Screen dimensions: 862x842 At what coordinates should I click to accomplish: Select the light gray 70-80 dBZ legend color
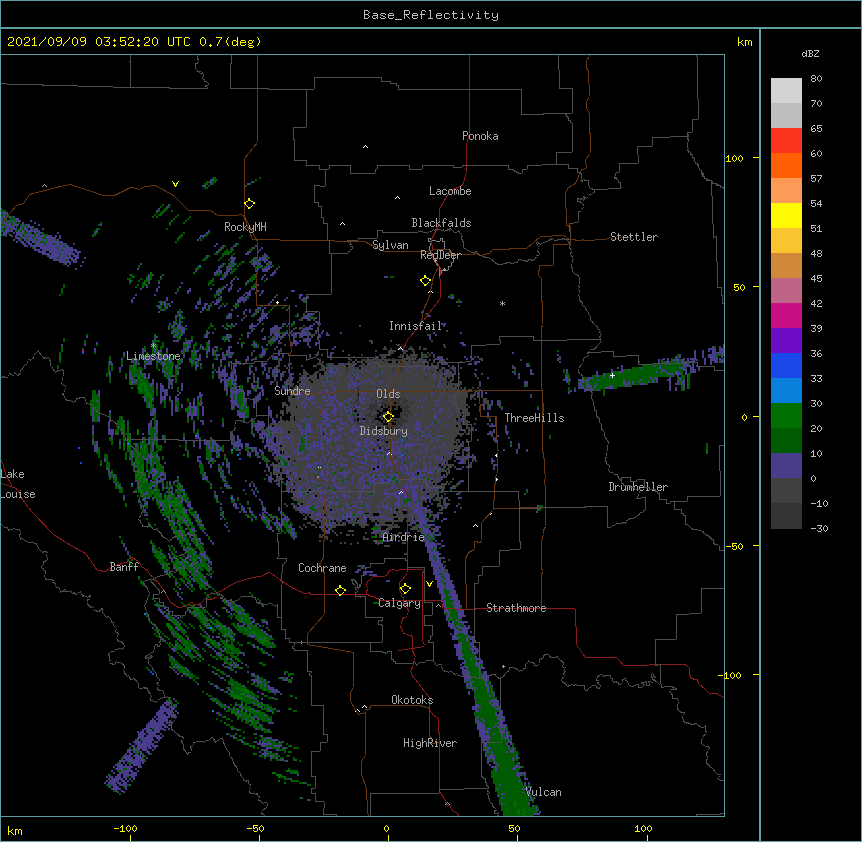(786, 91)
